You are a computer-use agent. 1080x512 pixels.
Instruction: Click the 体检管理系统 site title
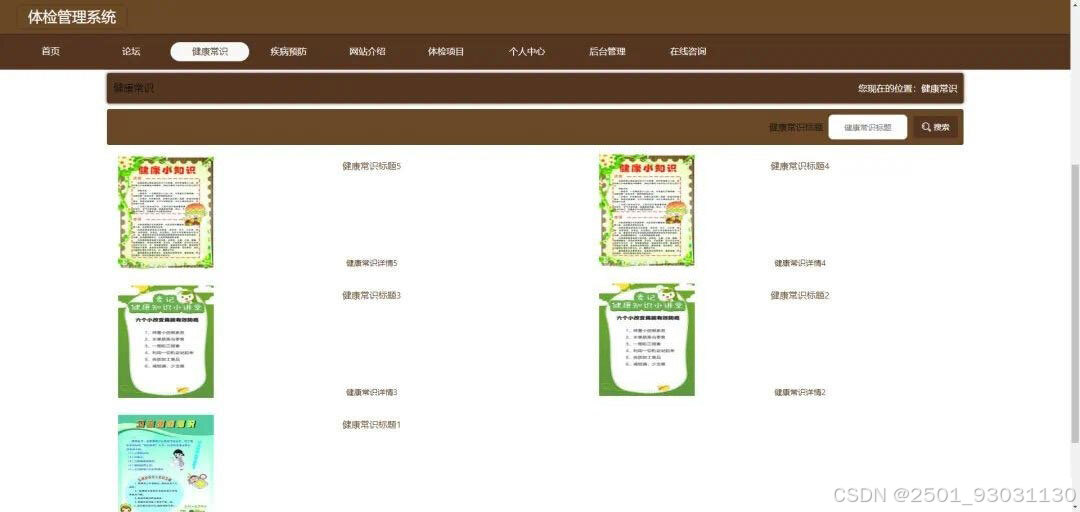click(x=72, y=17)
